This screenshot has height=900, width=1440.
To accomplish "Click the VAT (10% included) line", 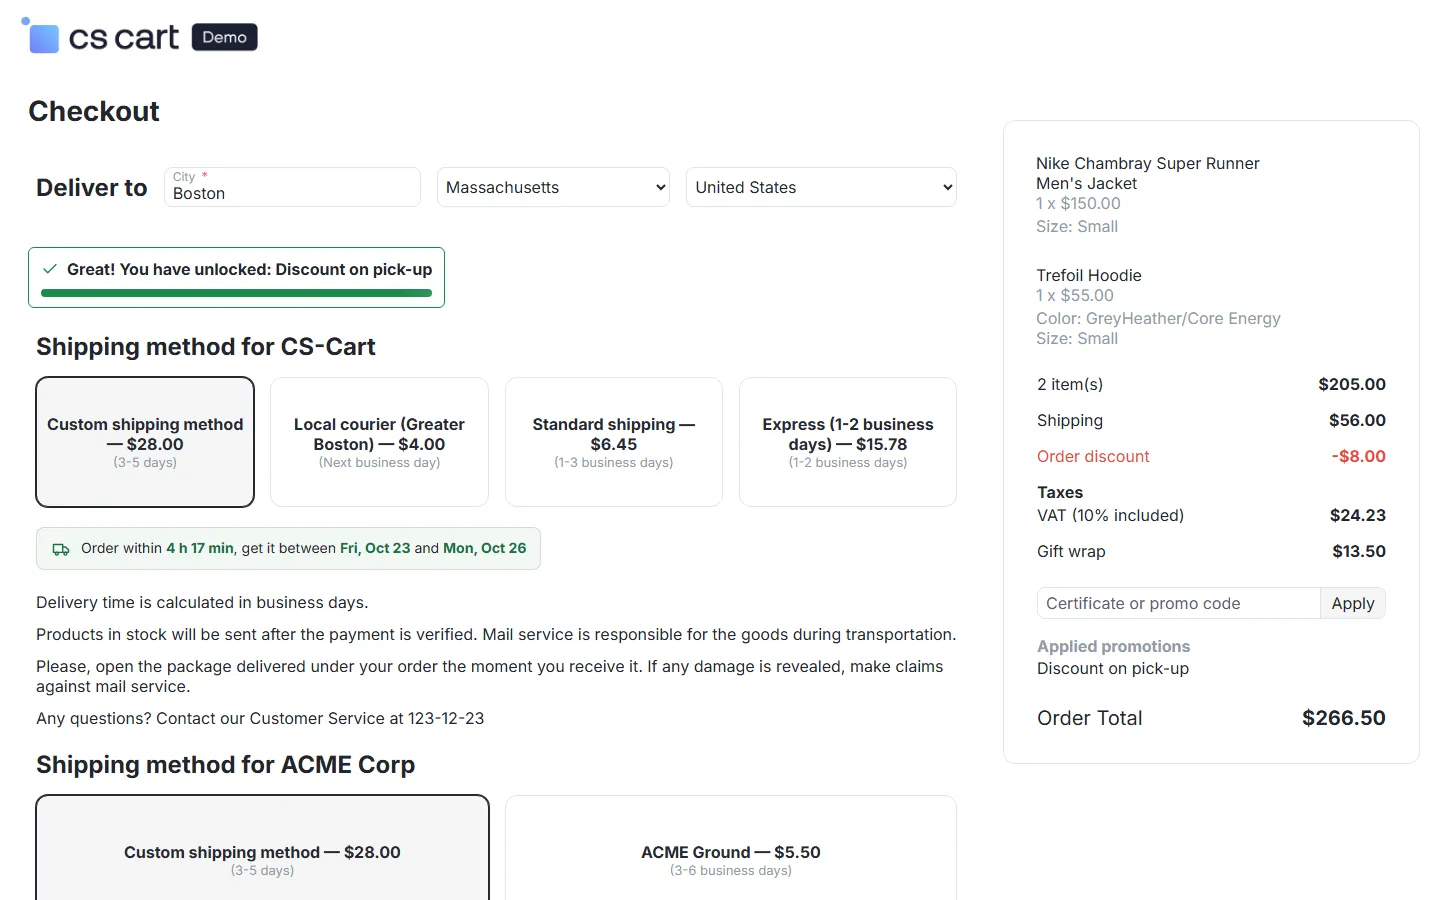I will coord(1110,515).
